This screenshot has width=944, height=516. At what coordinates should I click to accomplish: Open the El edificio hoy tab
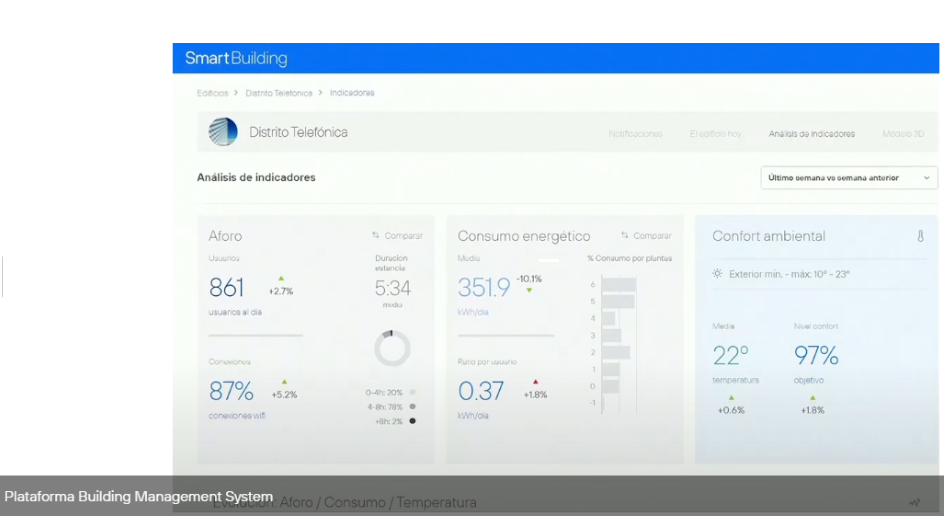715,134
